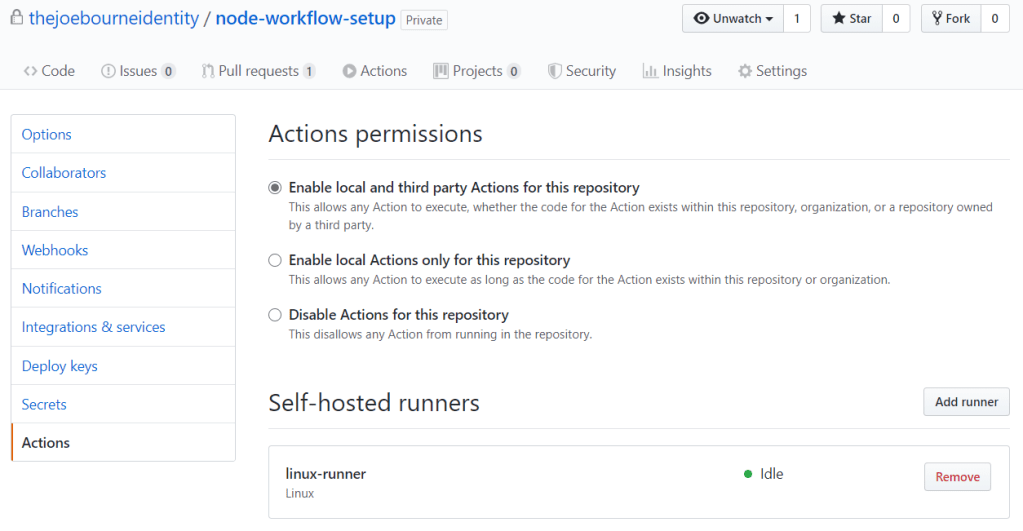Click the private repository lock icon
The image size is (1023, 531).
coord(16,17)
